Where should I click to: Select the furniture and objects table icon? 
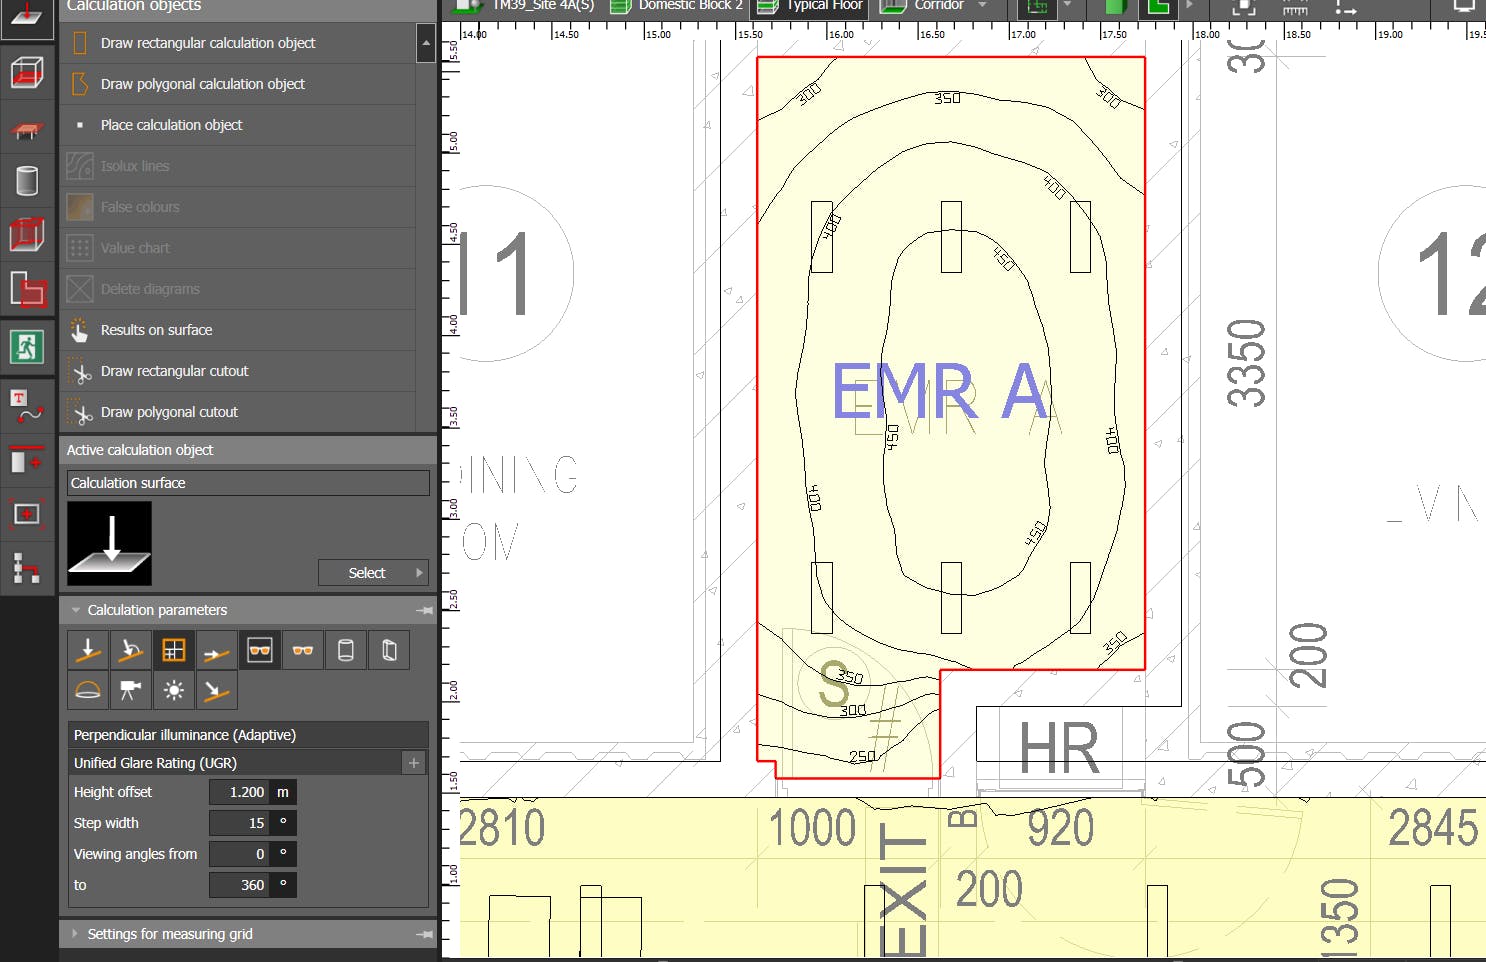[27, 129]
